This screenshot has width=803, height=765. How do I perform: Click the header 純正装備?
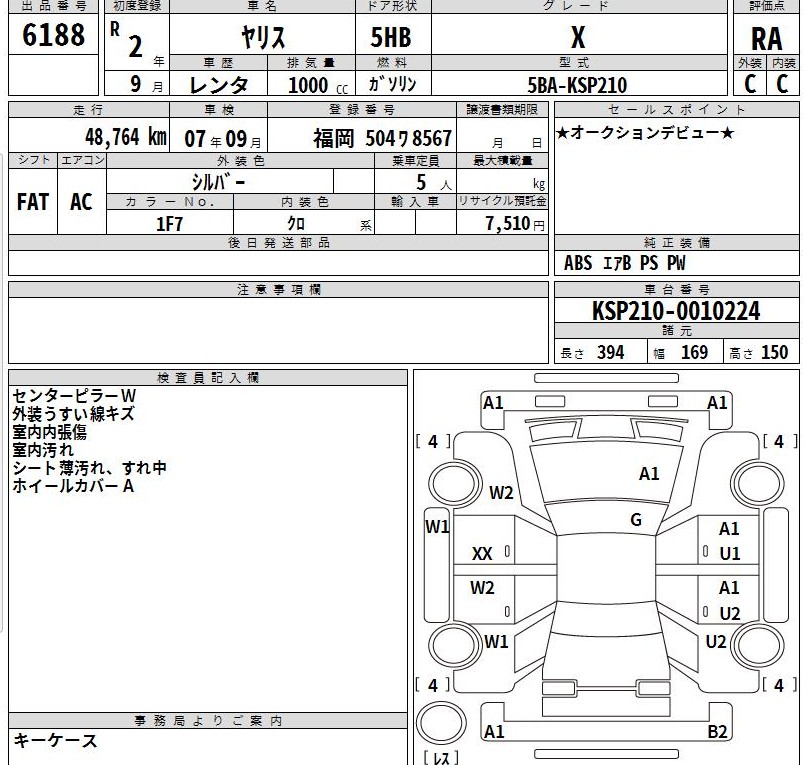pyautogui.click(x=677, y=243)
